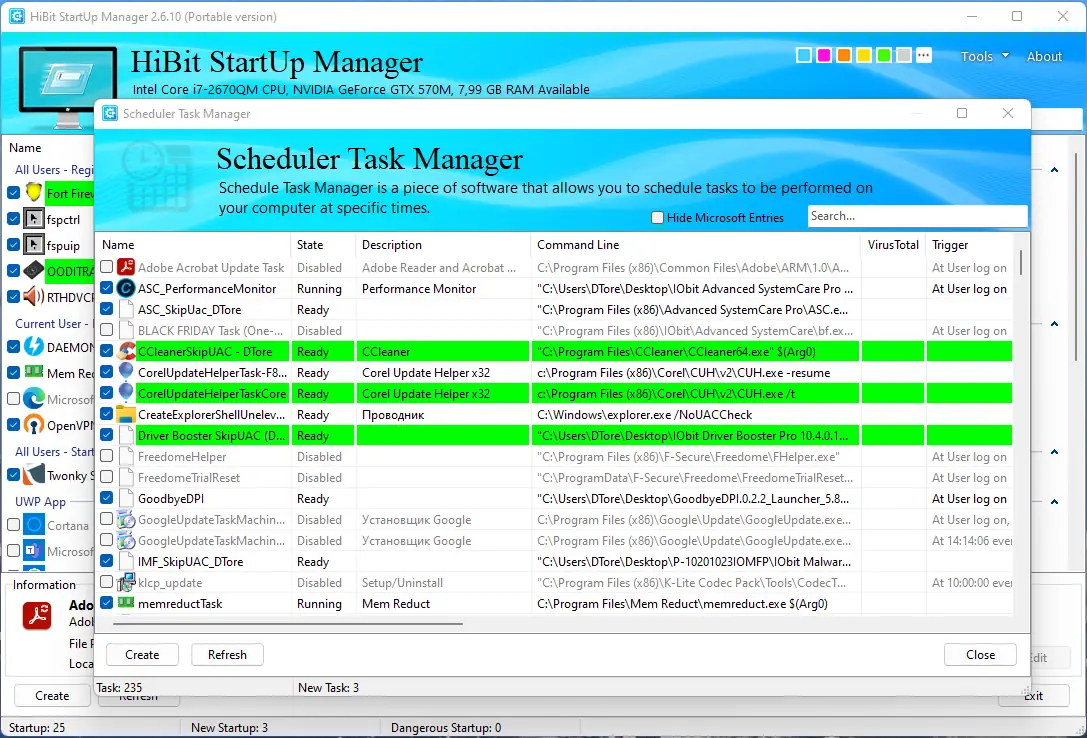
Task: Click the memreductTask chip icon
Action: tap(125, 603)
